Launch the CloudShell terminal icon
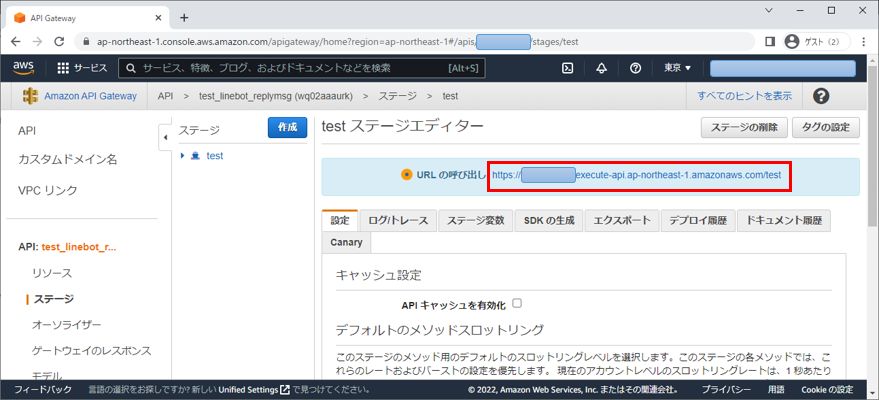 (567, 68)
